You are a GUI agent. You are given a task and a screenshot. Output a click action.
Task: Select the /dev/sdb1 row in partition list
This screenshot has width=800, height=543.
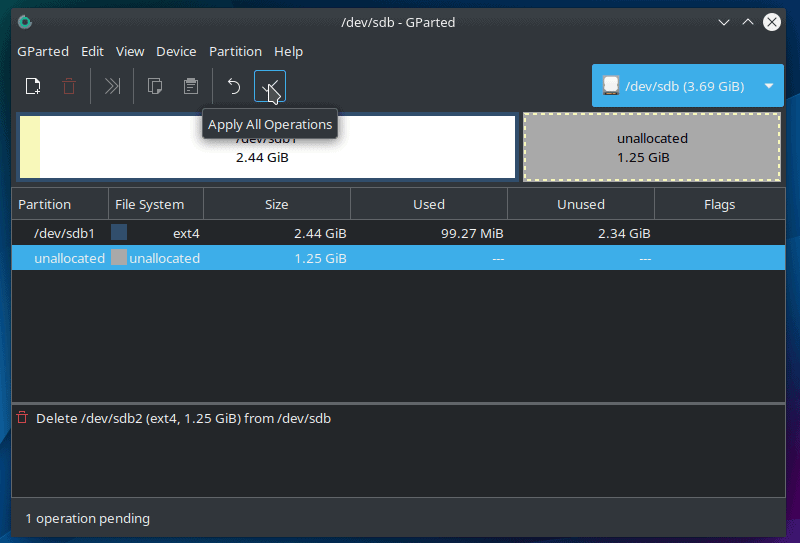[64, 233]
